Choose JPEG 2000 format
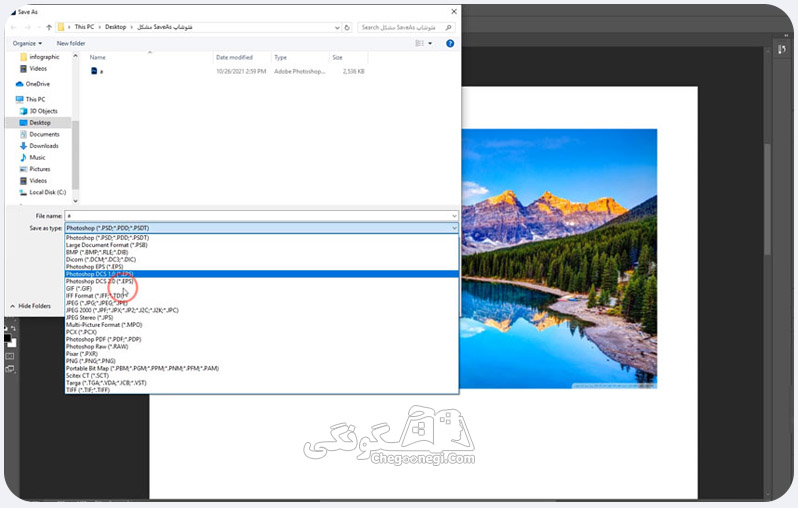 (x=262, y=310)
